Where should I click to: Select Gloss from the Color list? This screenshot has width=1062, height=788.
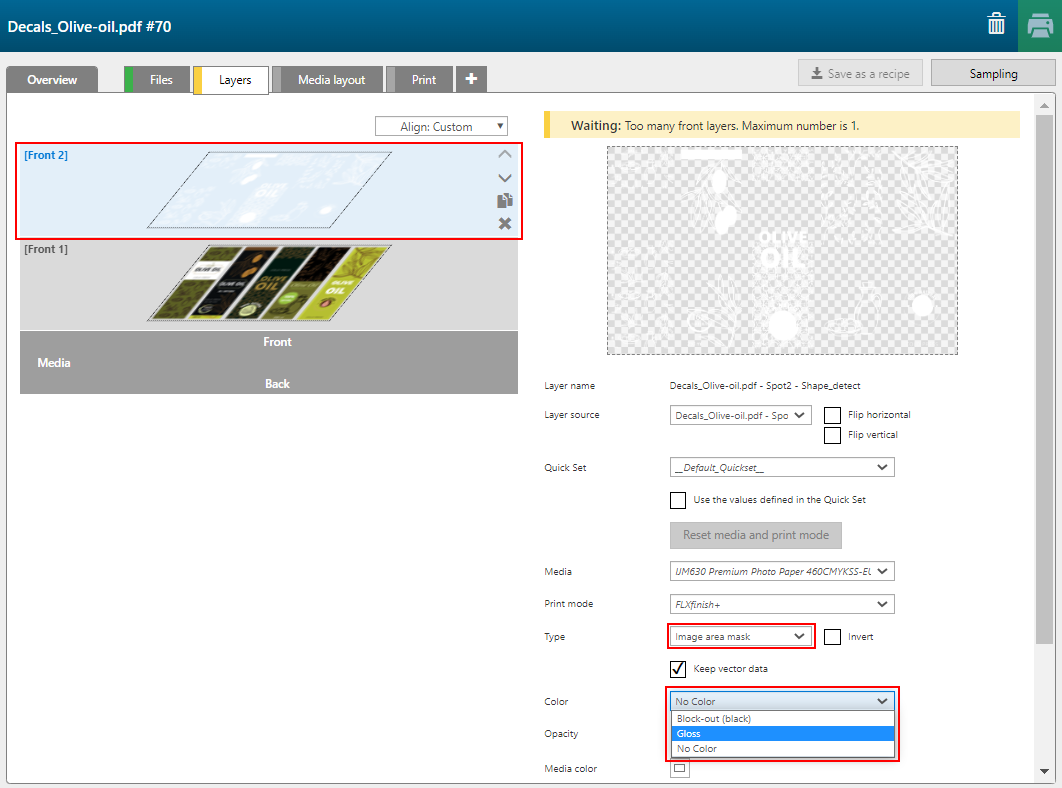782,734
